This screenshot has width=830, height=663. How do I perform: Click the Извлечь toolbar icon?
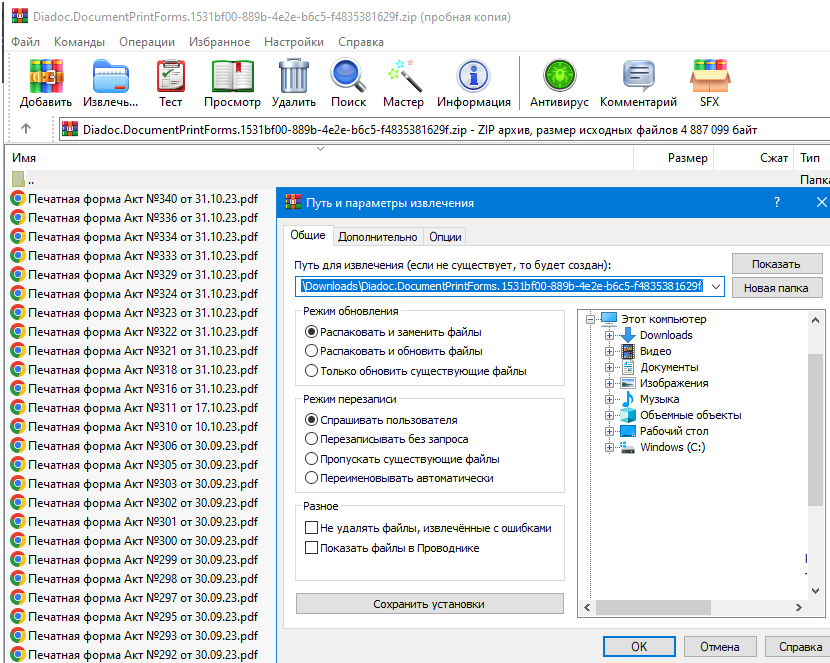(111, 77)
